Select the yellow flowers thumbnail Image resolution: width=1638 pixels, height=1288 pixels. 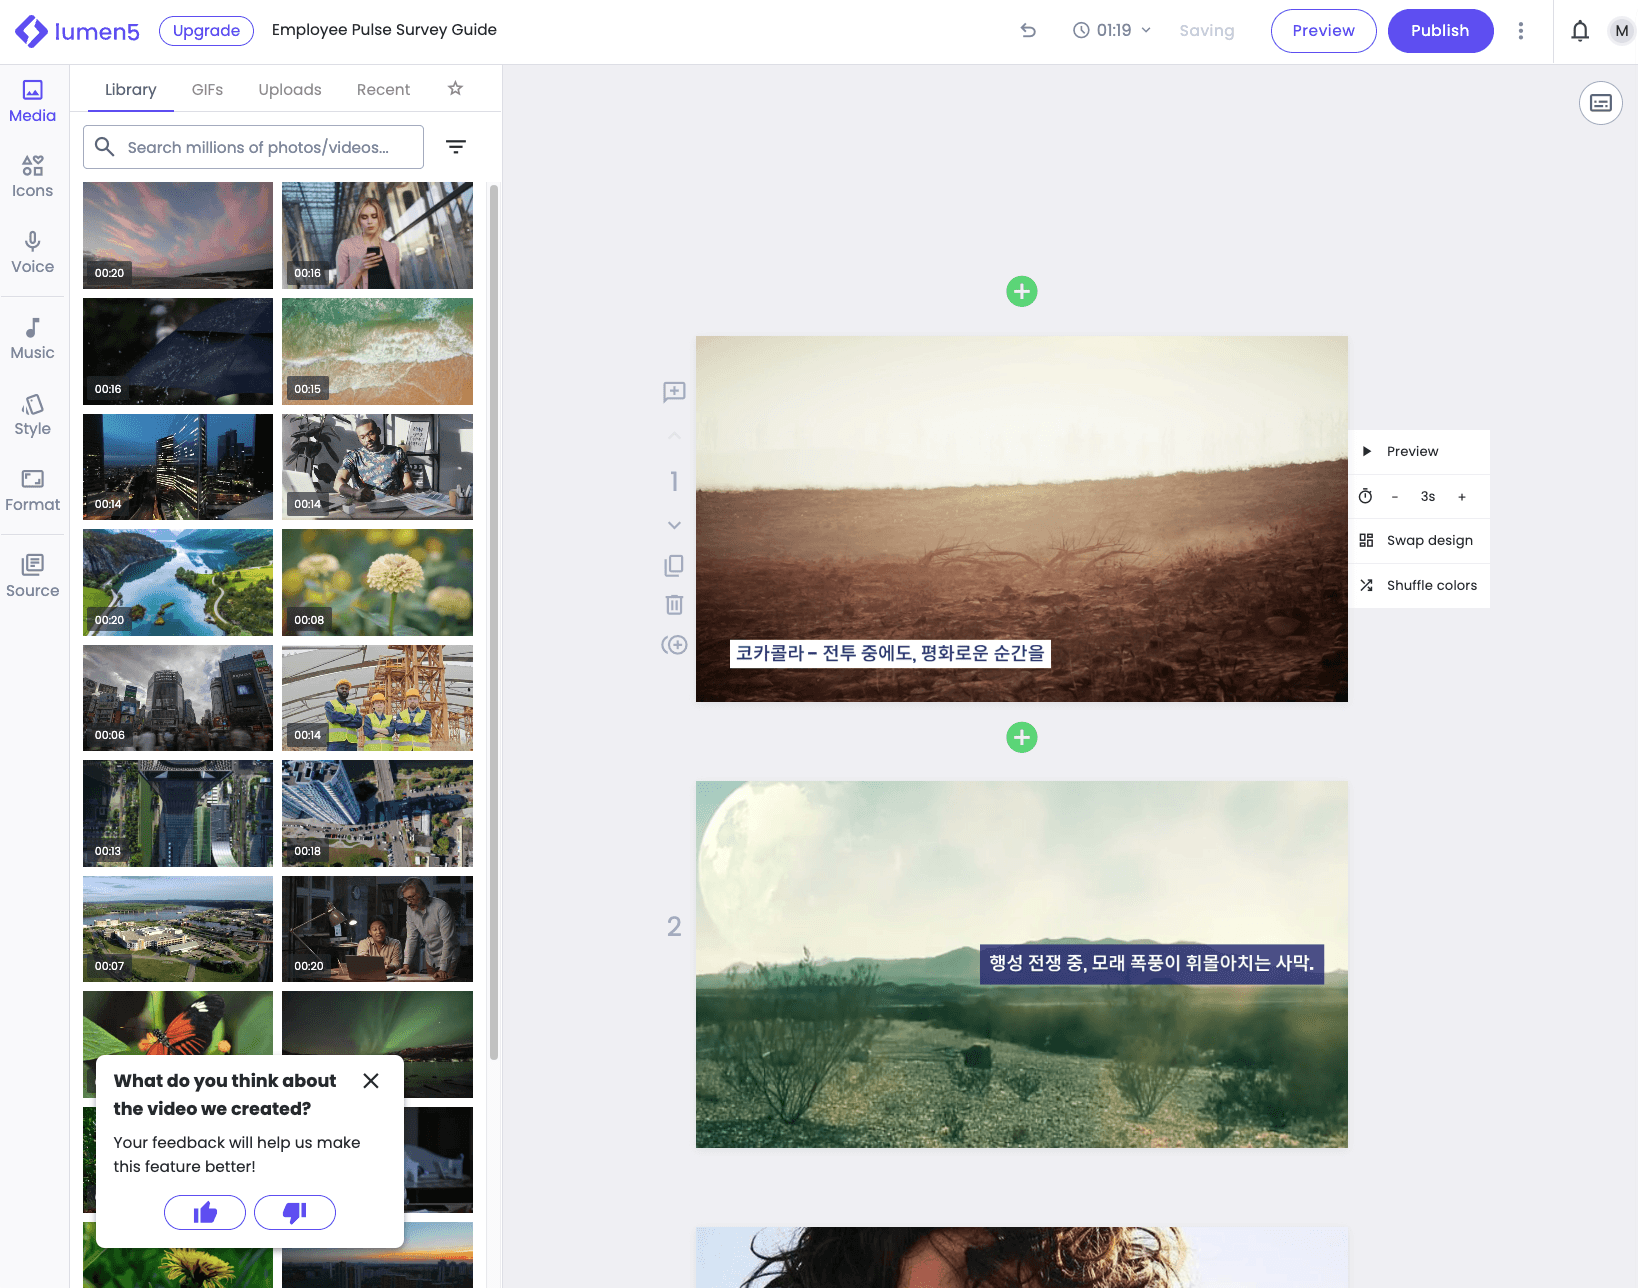click(x=377, y=582)
